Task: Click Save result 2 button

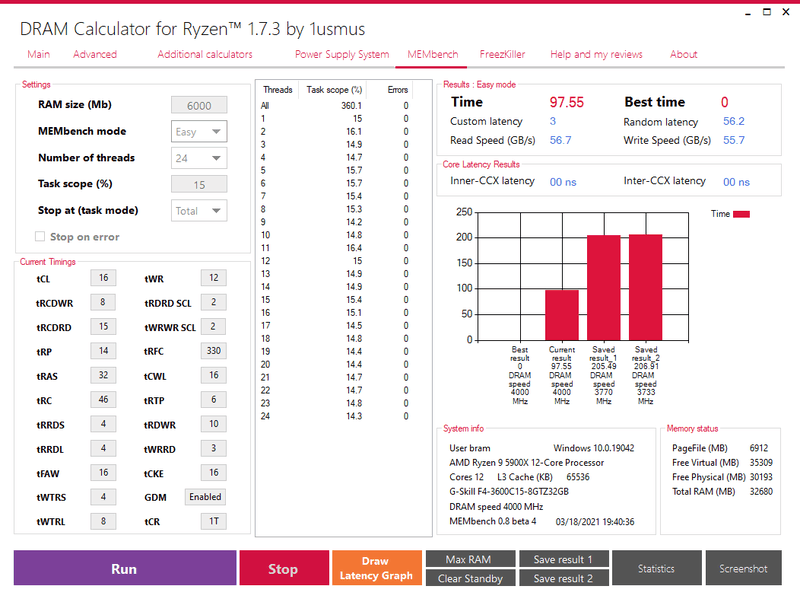Action: pyautogui.click(x=563, y=578)
